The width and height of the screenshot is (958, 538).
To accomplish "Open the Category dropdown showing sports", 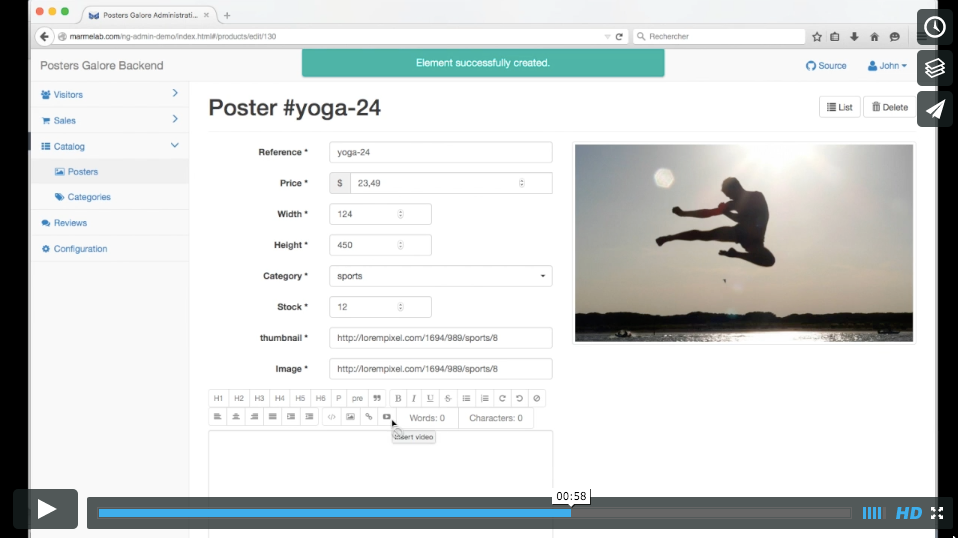I will (x=441, y=276).
